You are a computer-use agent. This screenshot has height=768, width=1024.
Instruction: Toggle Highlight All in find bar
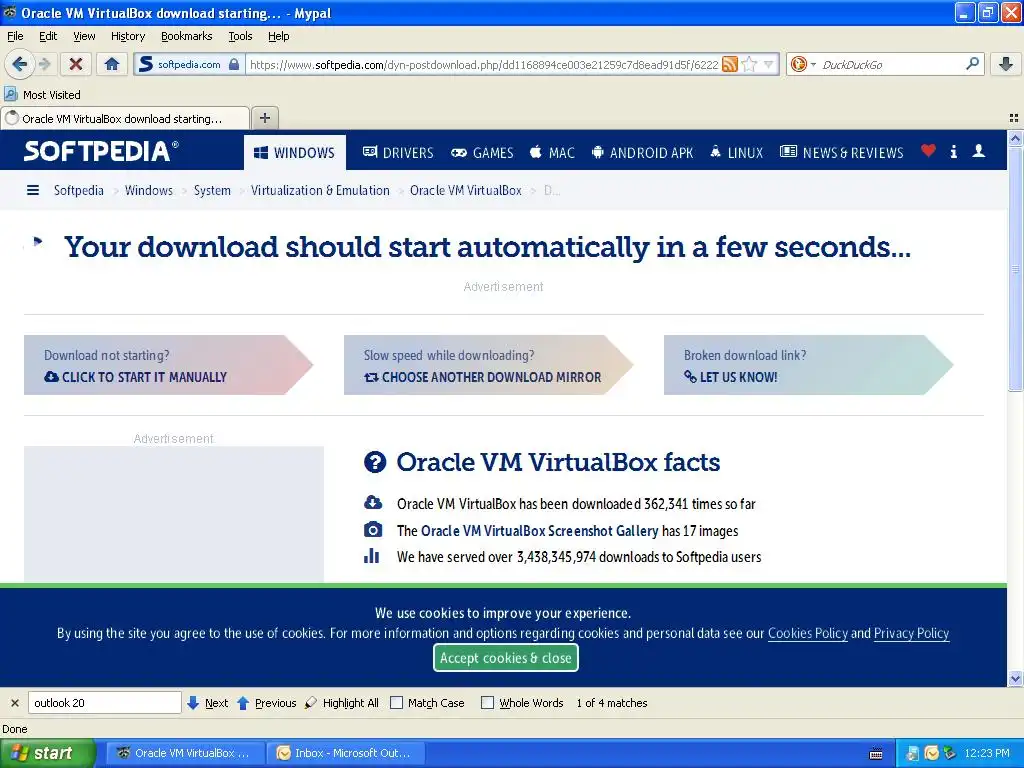click(x=342, y=703)
